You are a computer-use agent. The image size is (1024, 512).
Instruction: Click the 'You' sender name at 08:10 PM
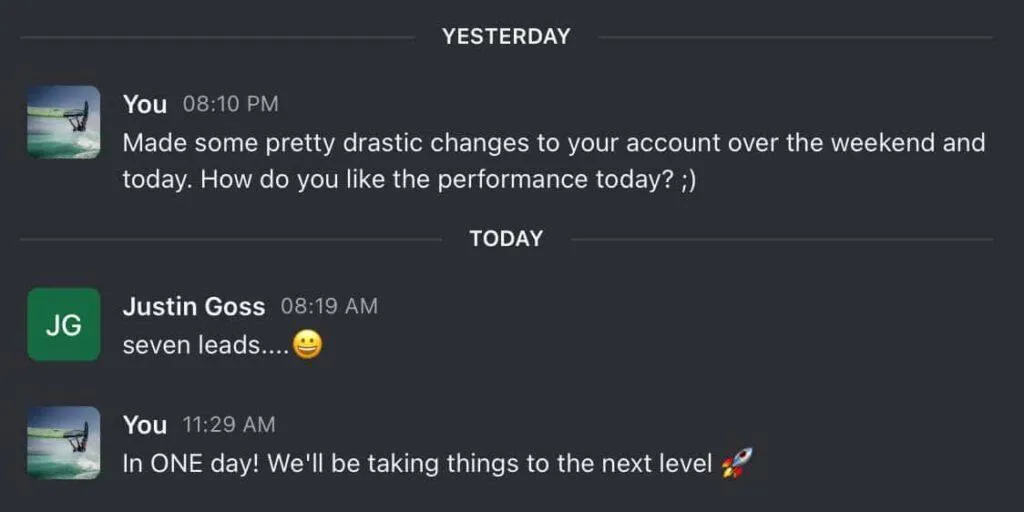145,104
